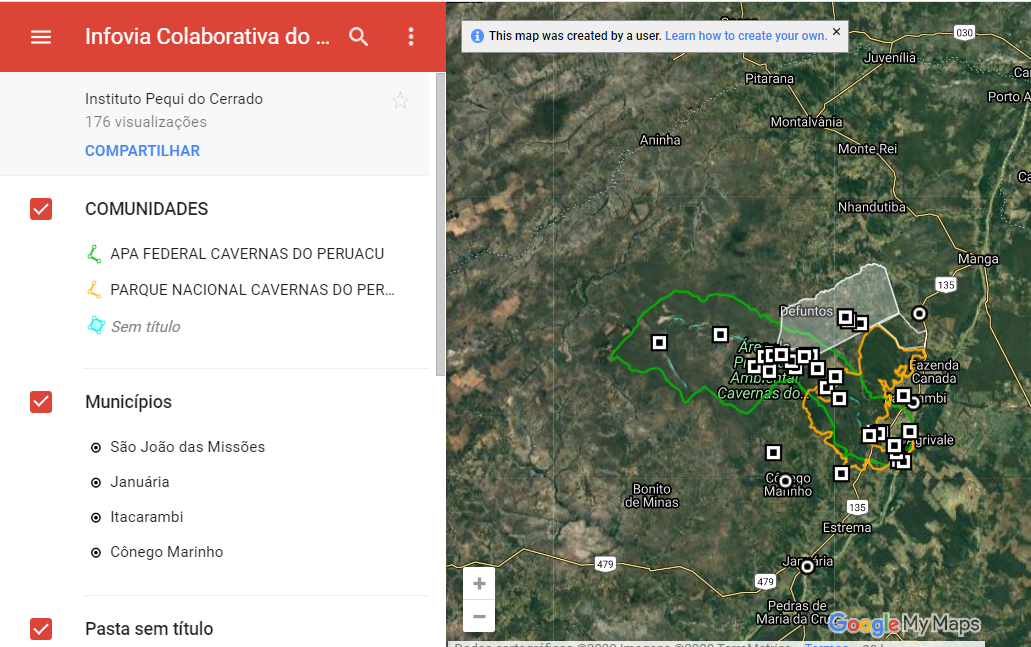1031x647 pixels.
Task: Dismiss the user-created map notice banner
Action: pyautogui.click(x=836, y=31)
